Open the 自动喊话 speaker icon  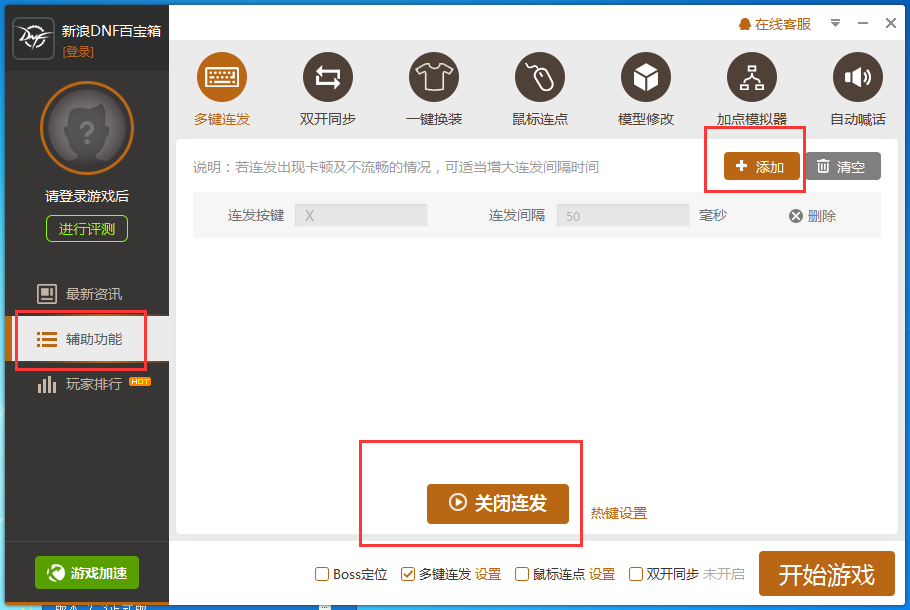tap(858, 77)
